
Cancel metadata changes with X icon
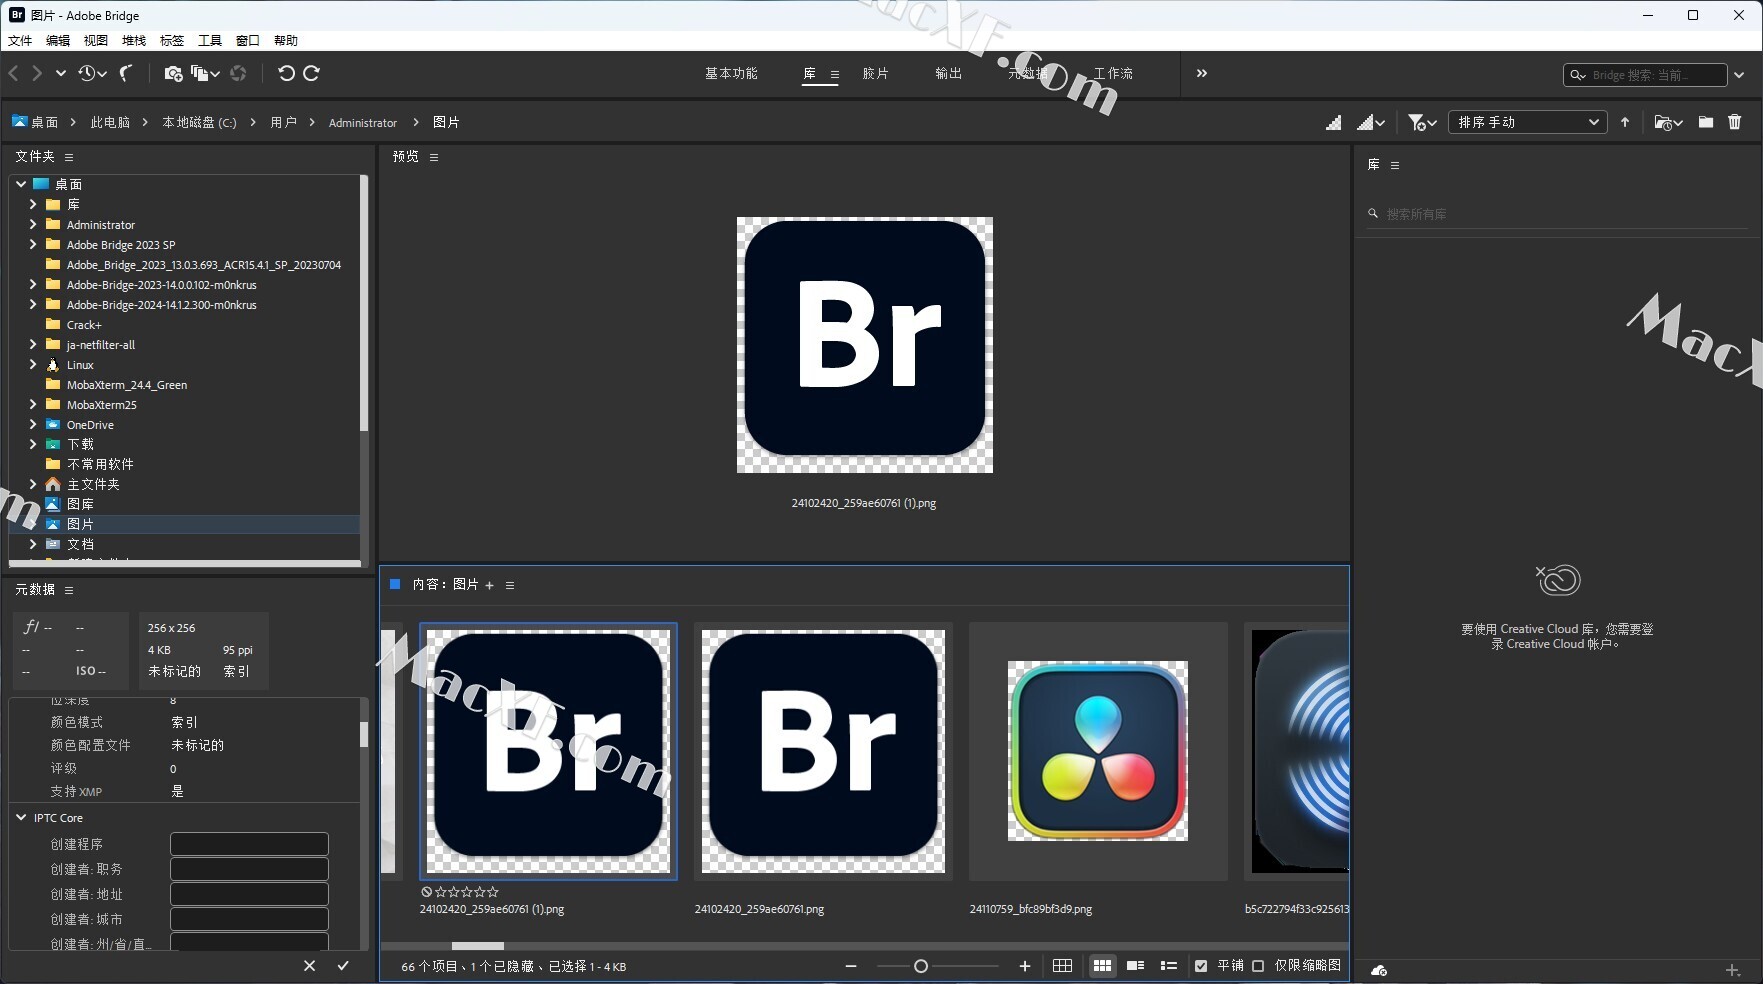(309, 965)
